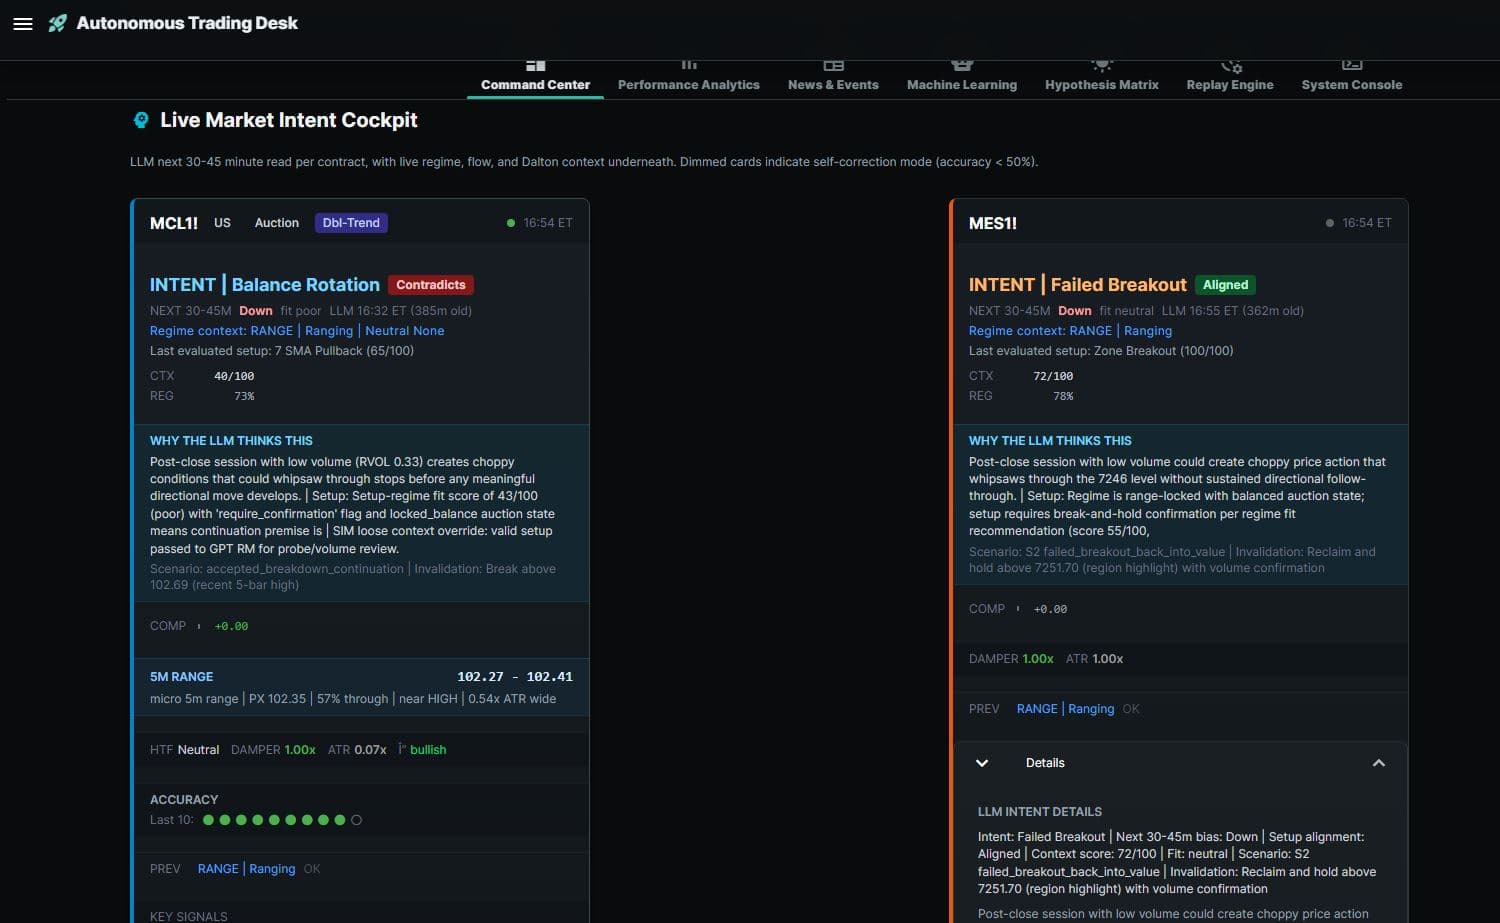
Task: Click COMP +0.00 value in MES1! card
Action: point(1050,609)
